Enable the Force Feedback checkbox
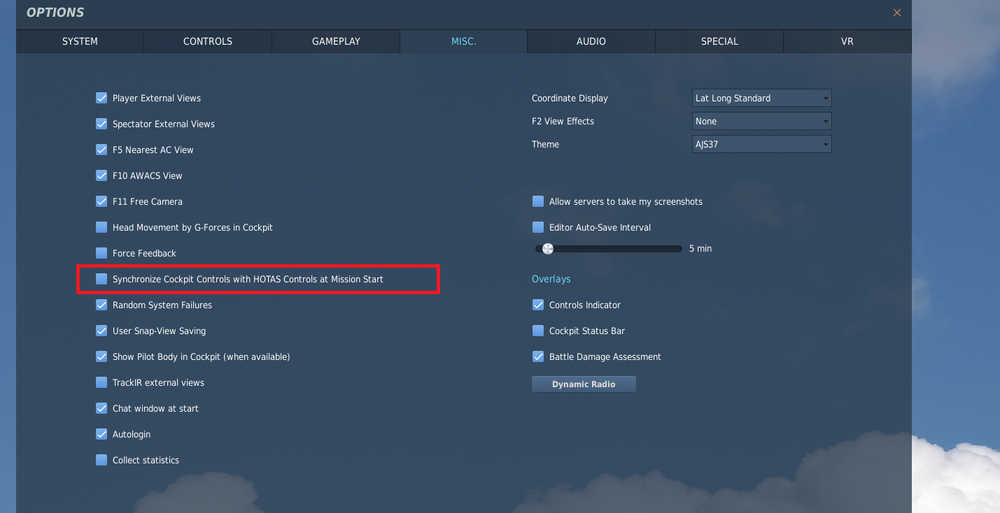 (101, 253)
